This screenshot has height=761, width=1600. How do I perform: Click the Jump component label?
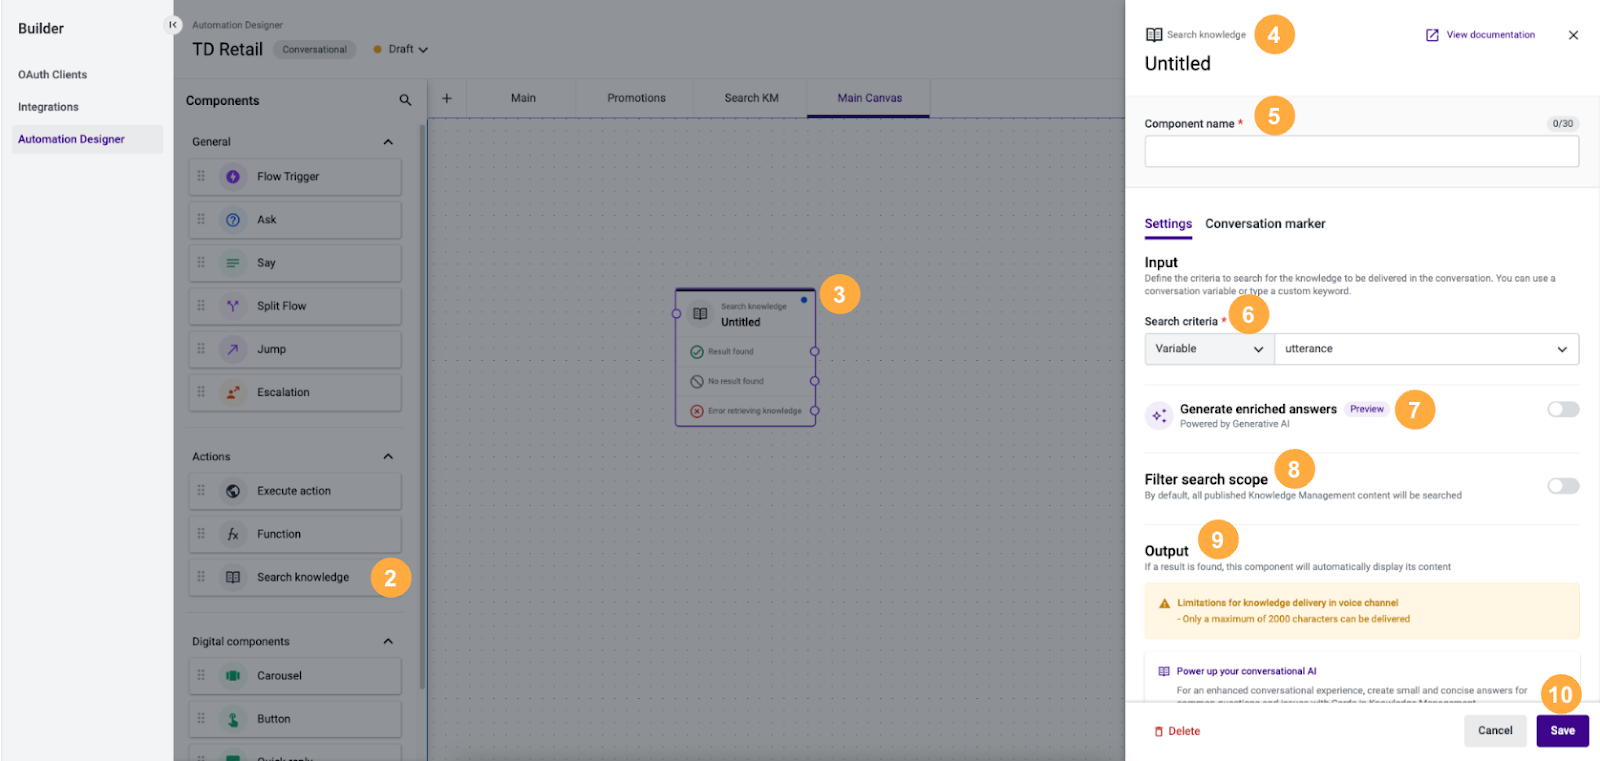271,349
